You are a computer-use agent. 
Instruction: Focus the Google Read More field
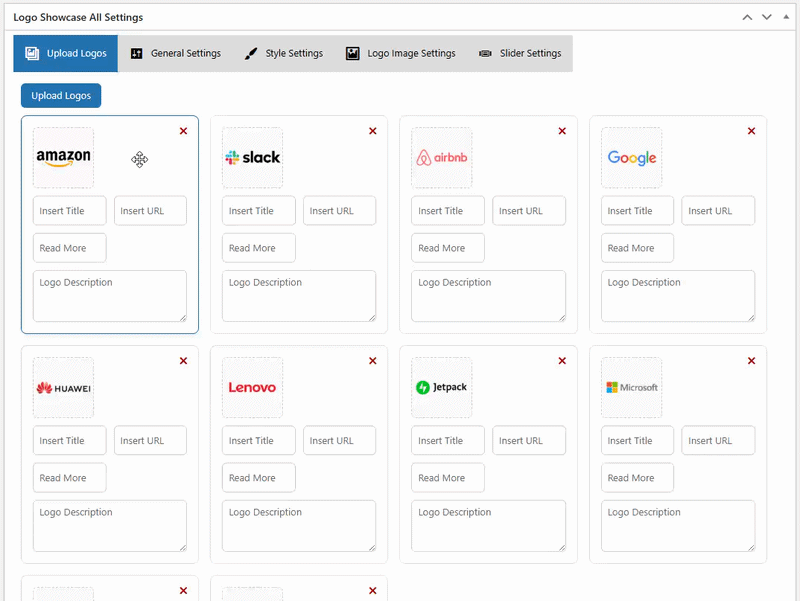(x=637, y=248)
